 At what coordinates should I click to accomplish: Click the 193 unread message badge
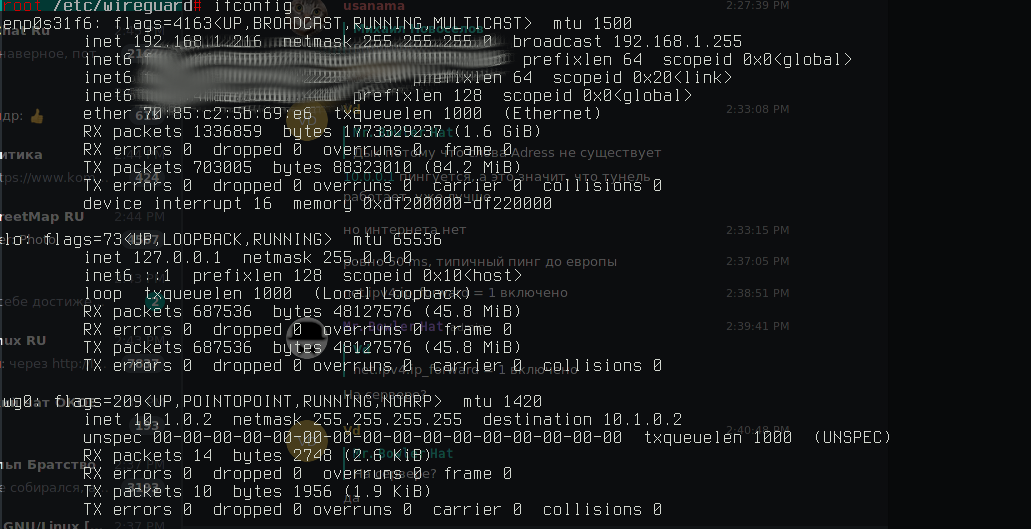(147, 426)
